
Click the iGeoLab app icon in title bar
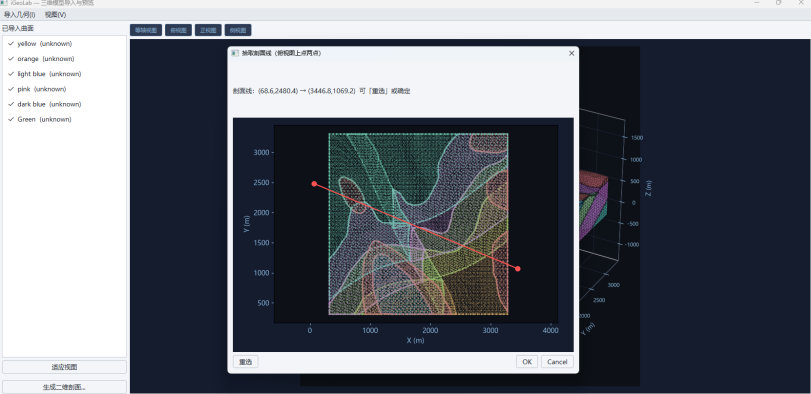(x=5, y=3)
